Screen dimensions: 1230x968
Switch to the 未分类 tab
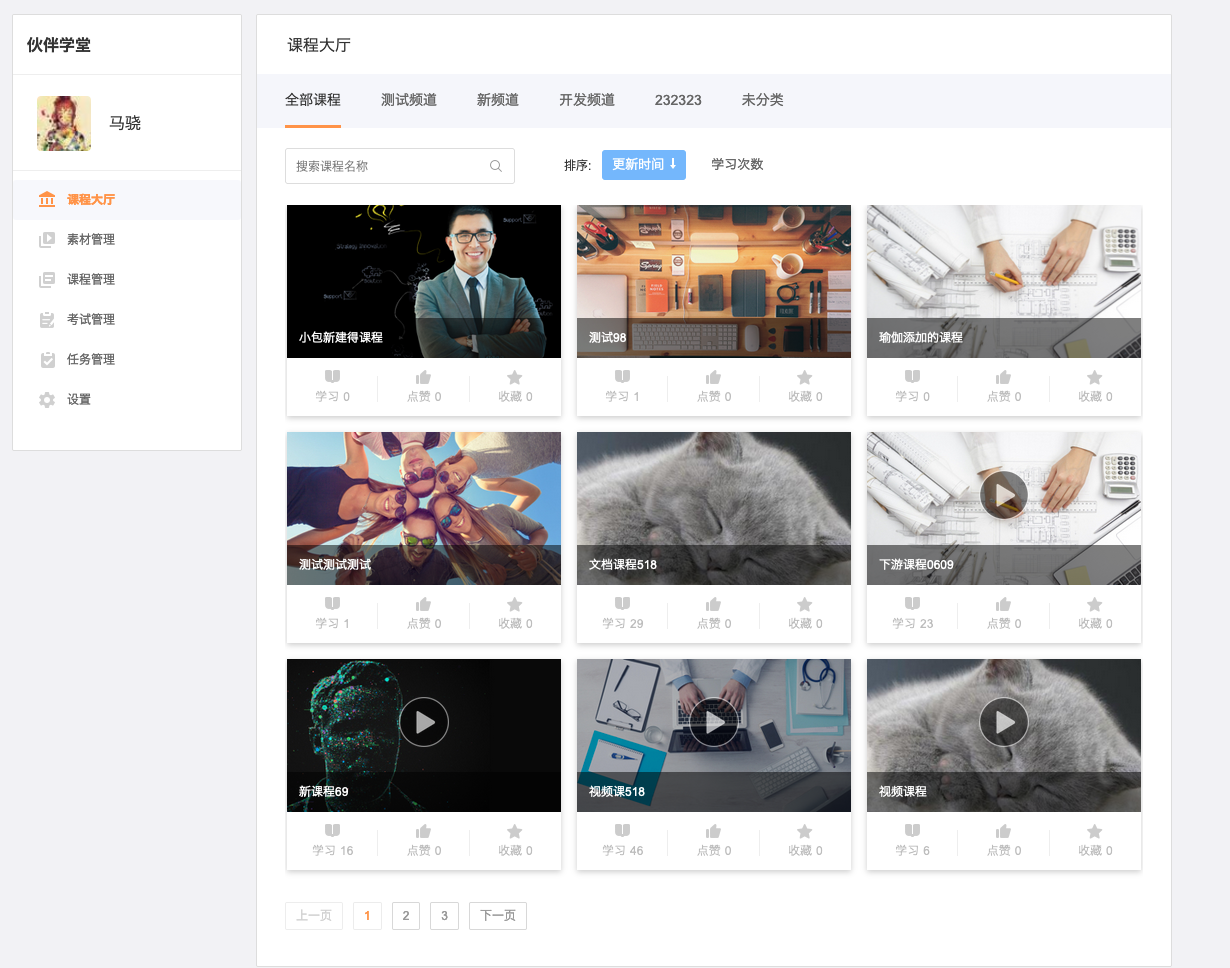click(763, 100)
